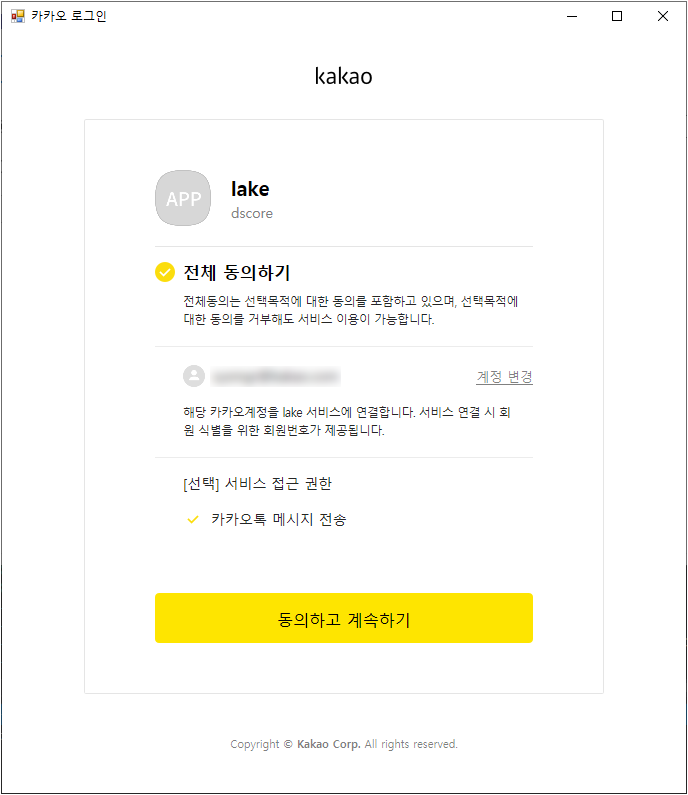
Task: Click the window icon beside 카카오 로그인 title
Action: point(18,16)
